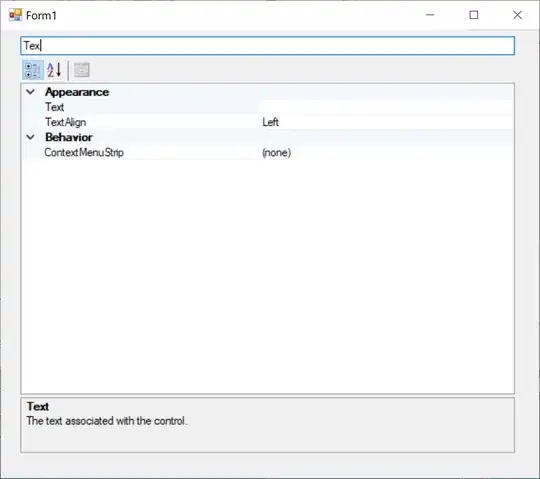This screenshot has height=479, width=540.
Task: Click the Form1 title text
Action: pos(41,15)
